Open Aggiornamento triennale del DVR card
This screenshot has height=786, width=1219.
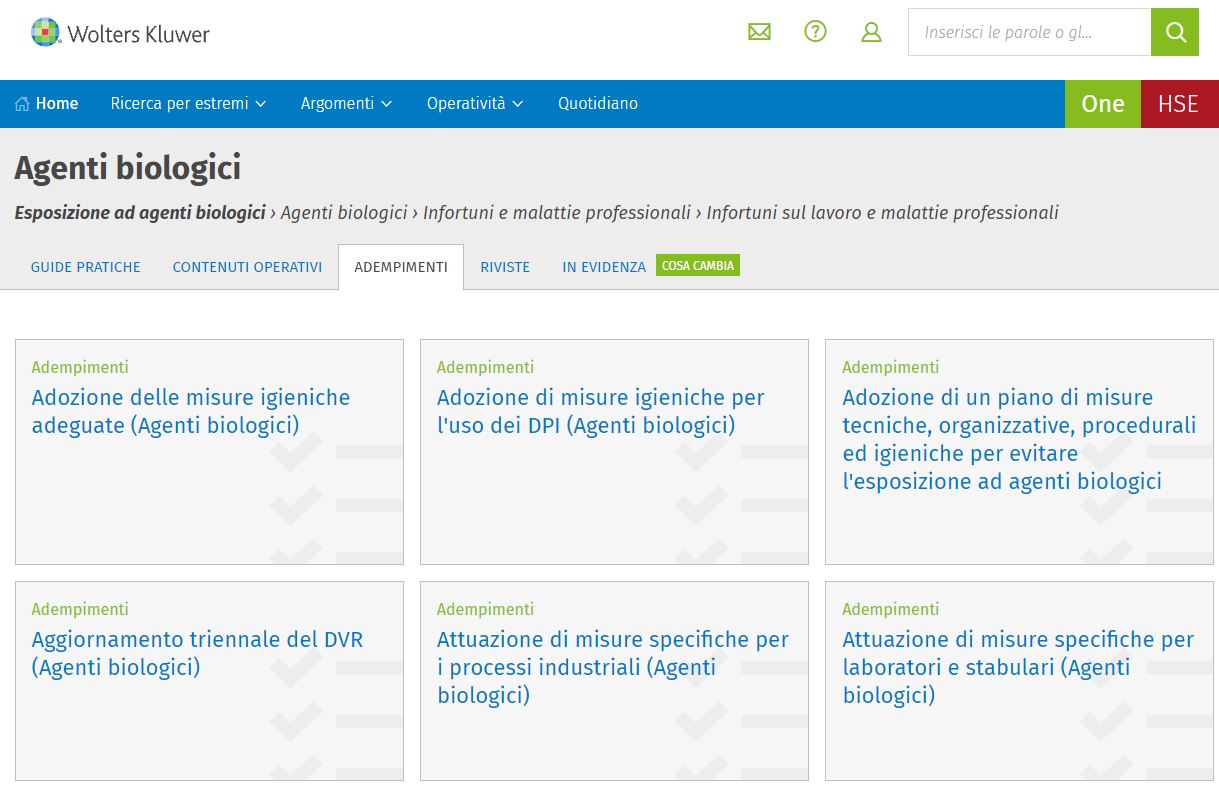click(197, 653)
